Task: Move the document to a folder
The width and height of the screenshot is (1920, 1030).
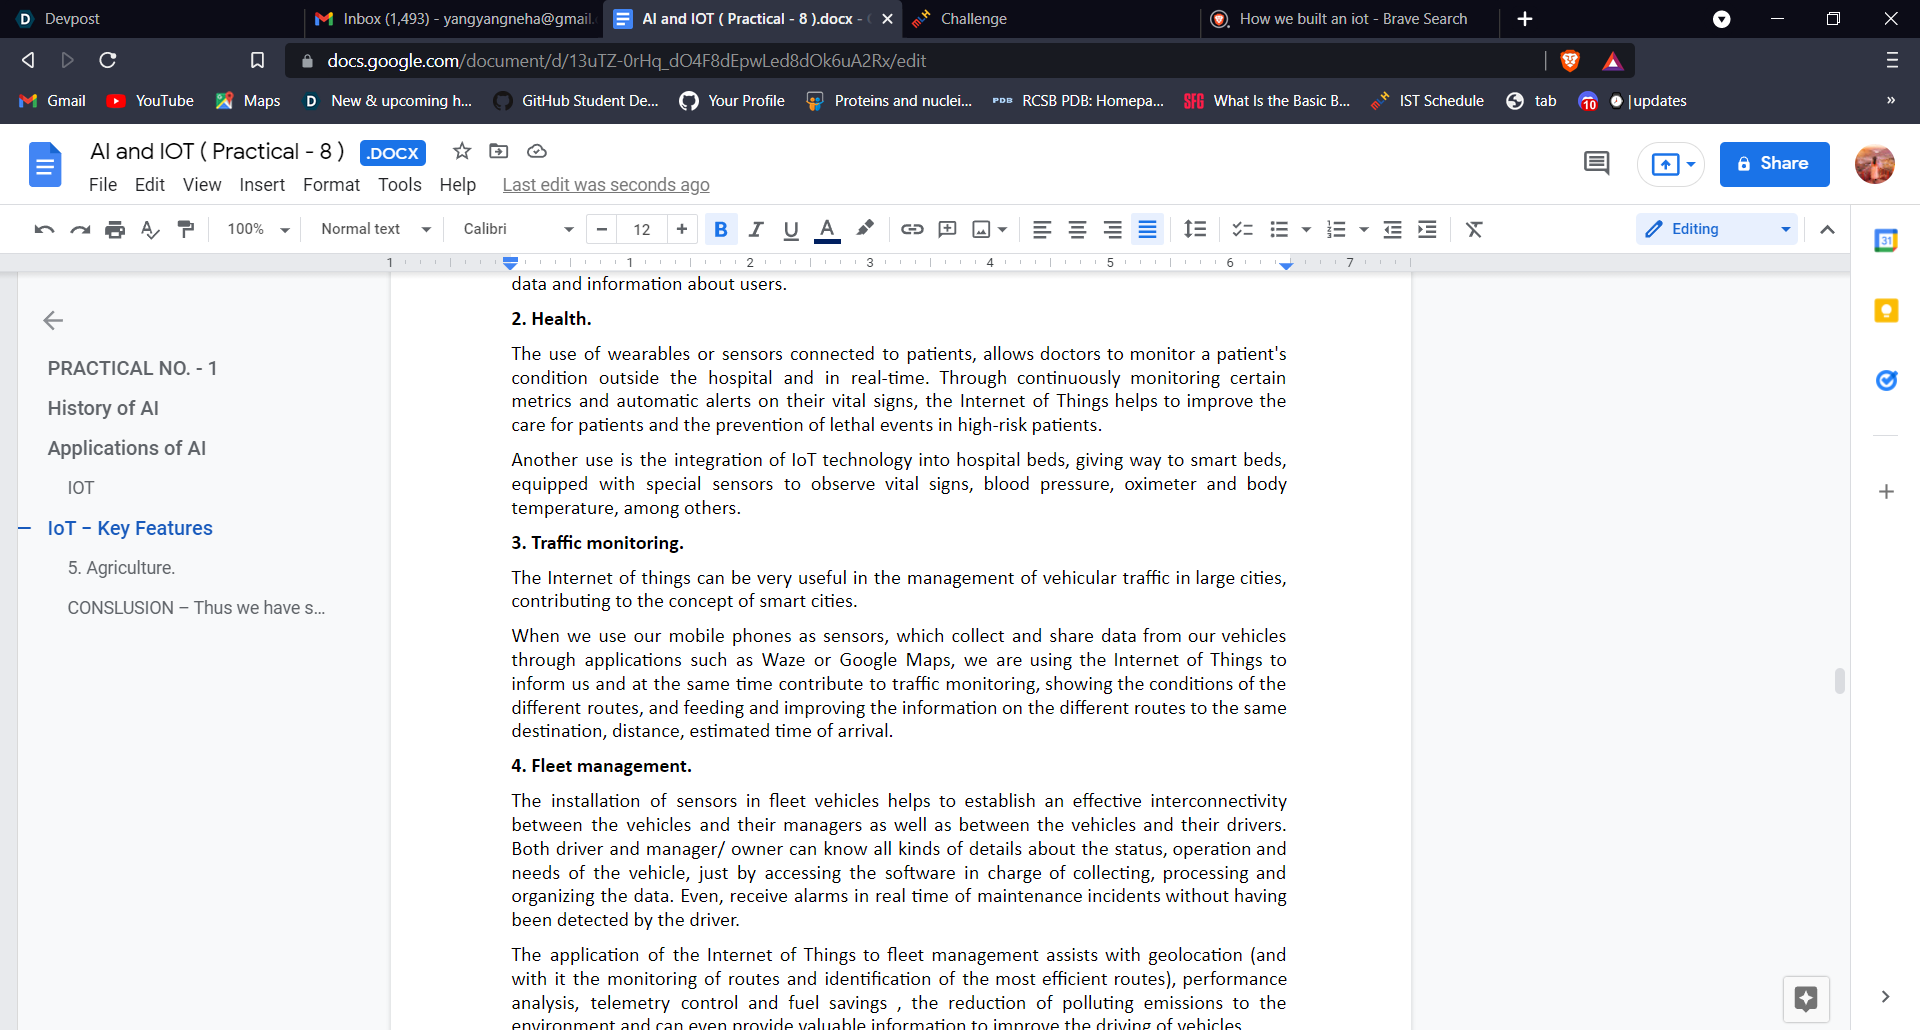Action: click(499, 151)
